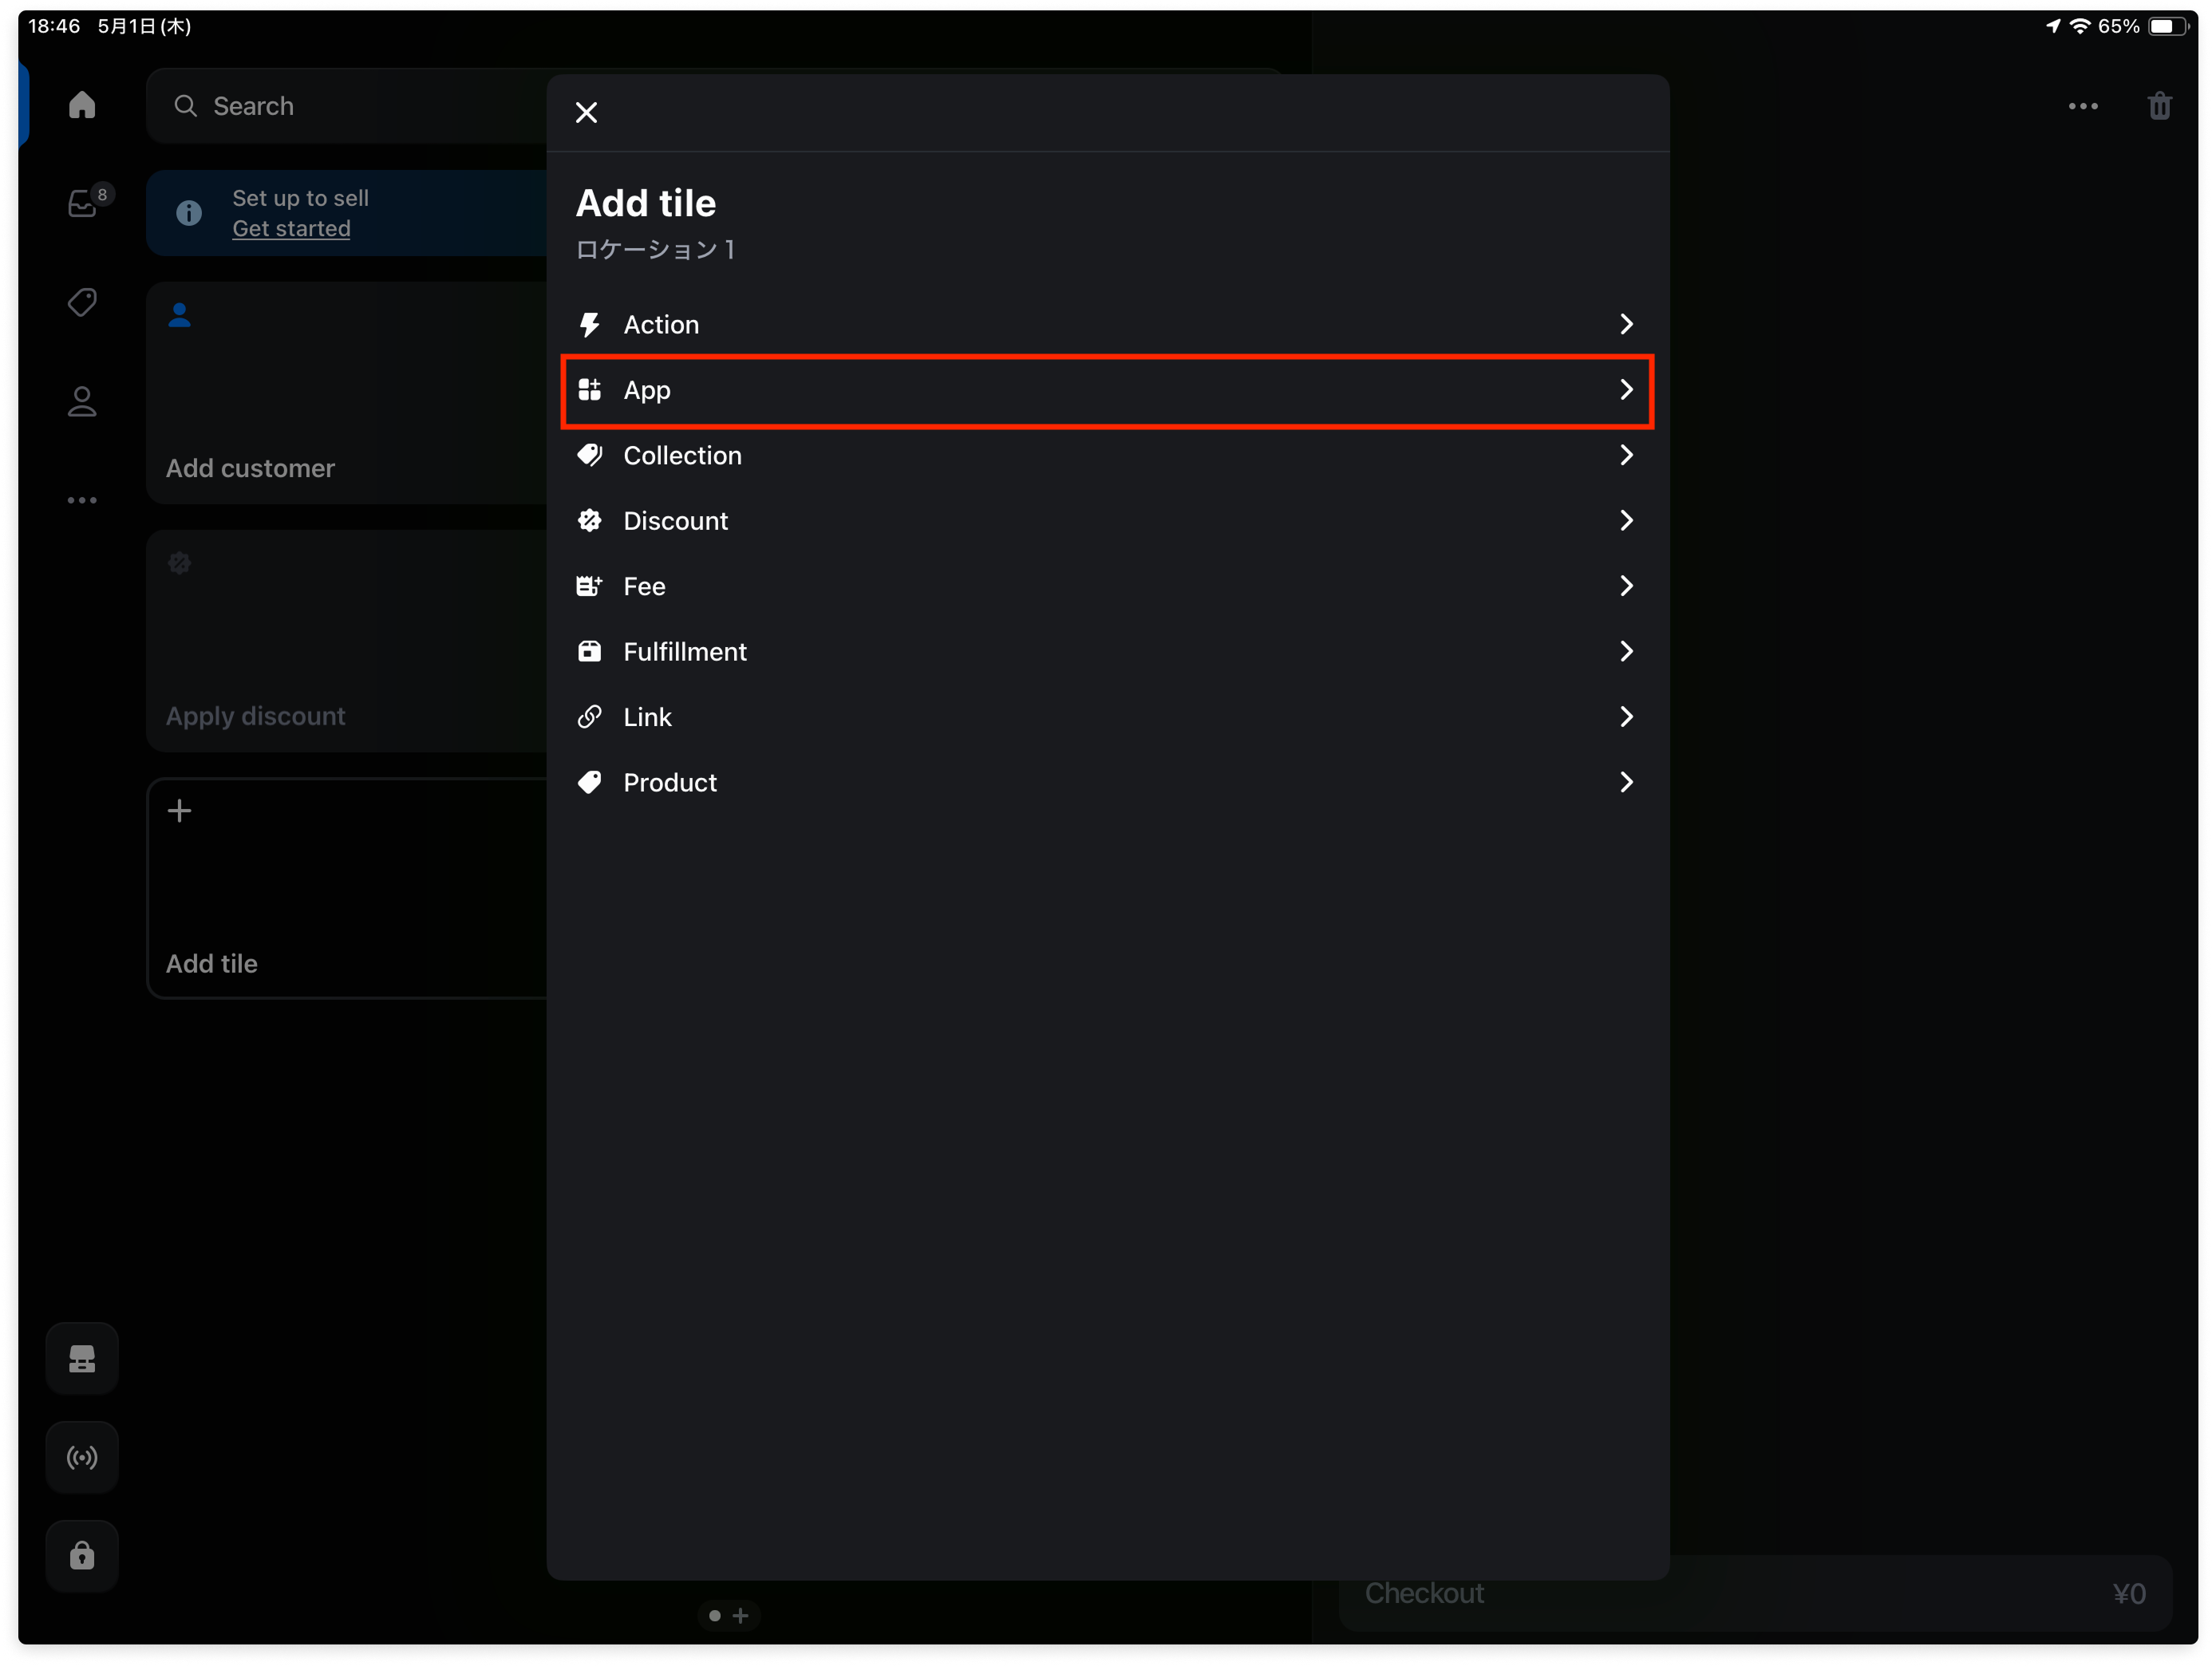Open the Home sidebar icon

[x=82, y=105]
